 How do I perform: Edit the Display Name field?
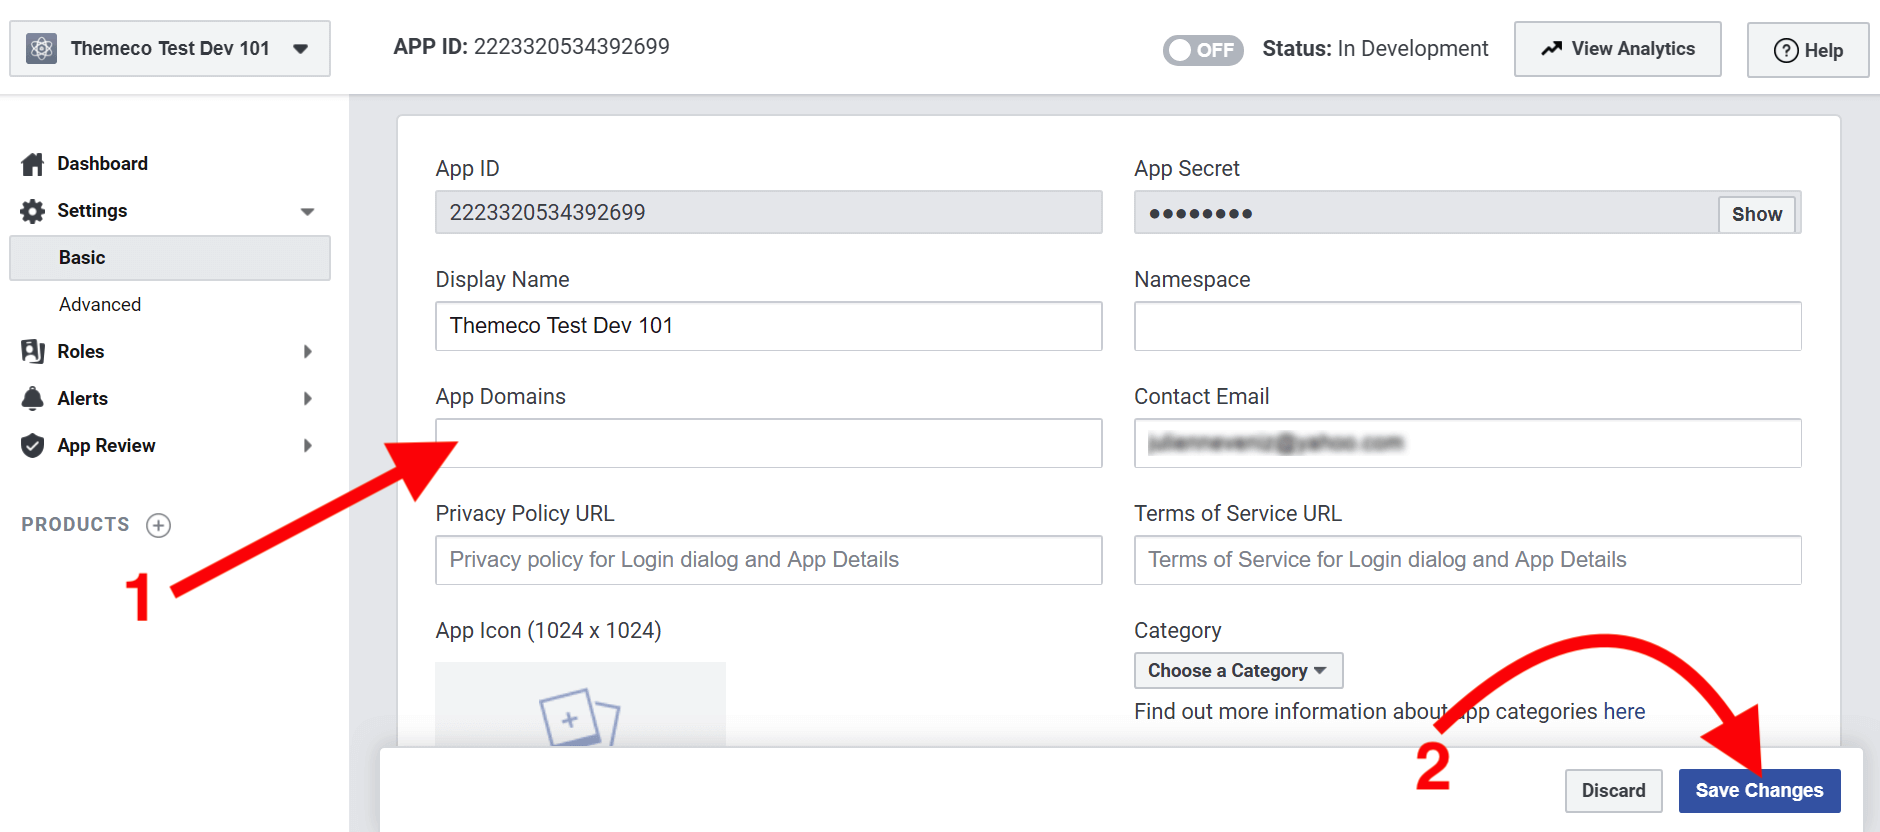(769, 326)
